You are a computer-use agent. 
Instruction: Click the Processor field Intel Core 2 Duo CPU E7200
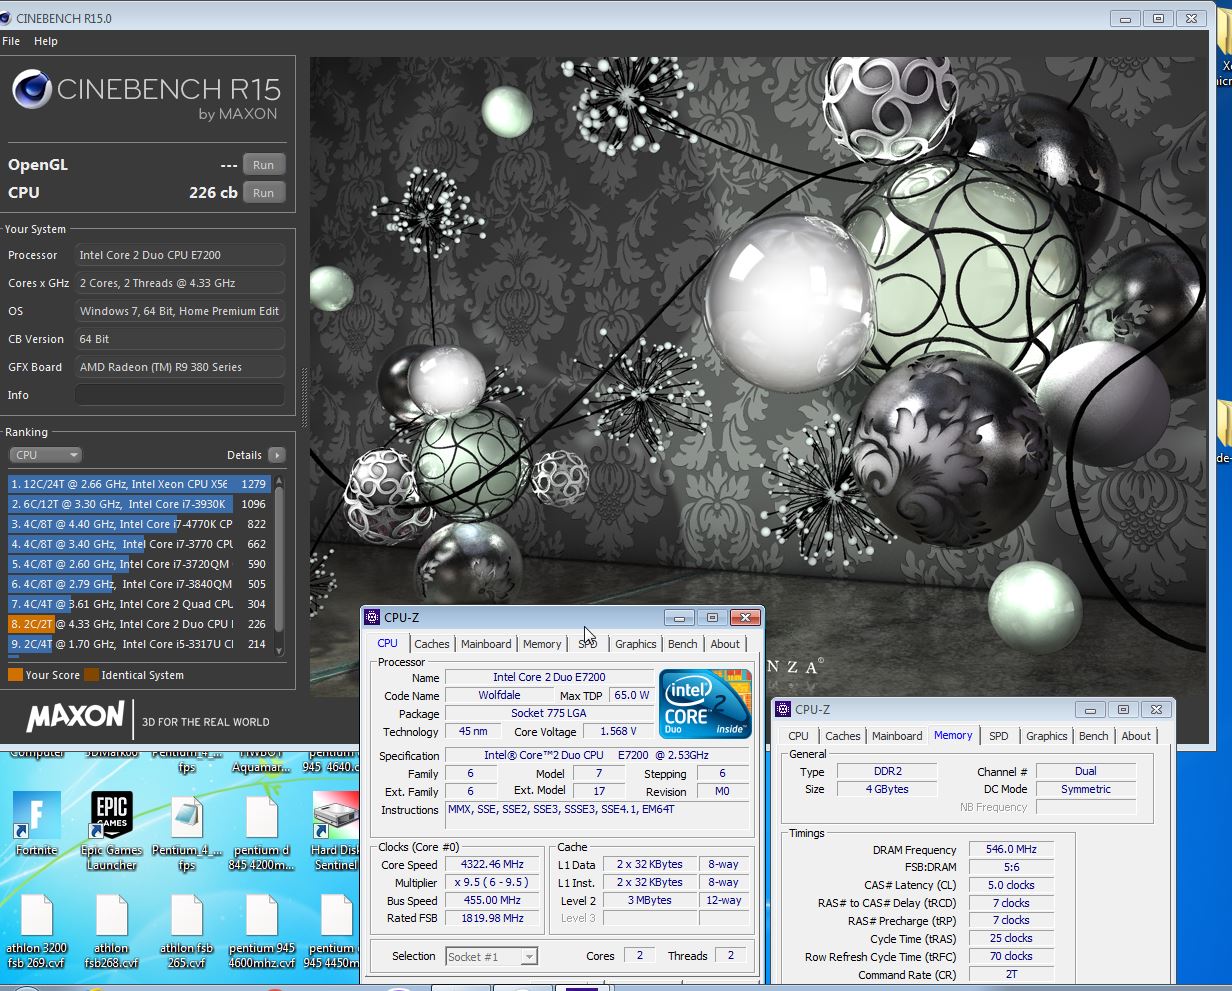pos(180,255)
